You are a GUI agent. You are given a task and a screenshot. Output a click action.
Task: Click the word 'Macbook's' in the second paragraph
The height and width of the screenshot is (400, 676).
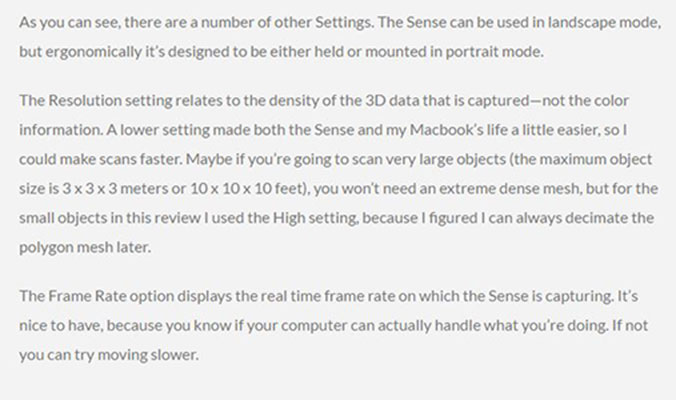[447, 130]
